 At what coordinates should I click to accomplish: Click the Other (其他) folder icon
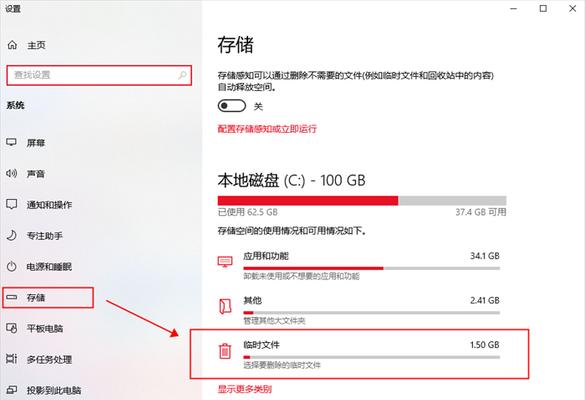click(225, 306)
